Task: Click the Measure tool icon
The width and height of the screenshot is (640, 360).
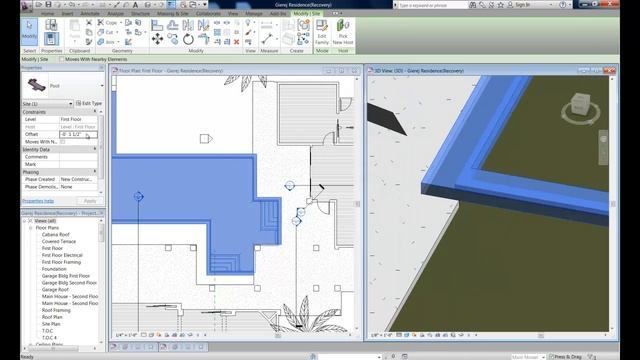Action: (267, 39)
